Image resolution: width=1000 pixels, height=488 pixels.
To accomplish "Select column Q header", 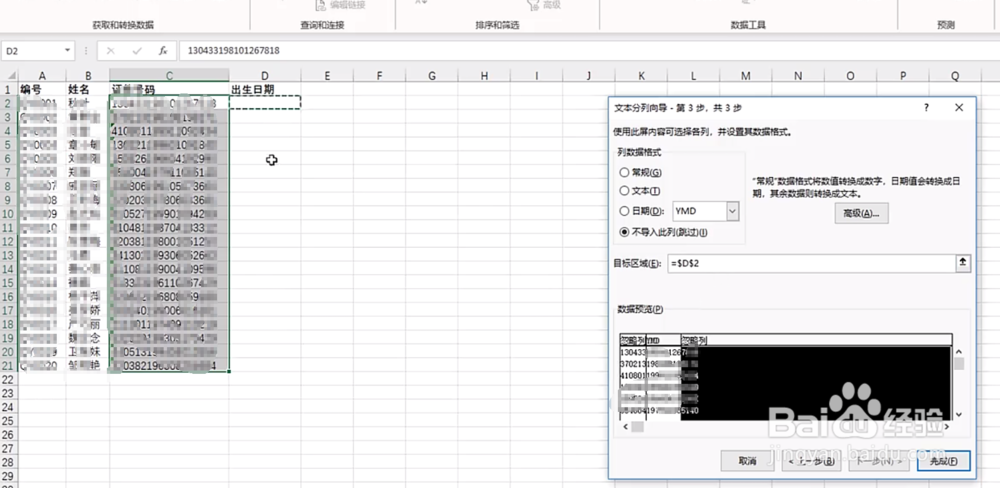I will click(x=955, y=76).
